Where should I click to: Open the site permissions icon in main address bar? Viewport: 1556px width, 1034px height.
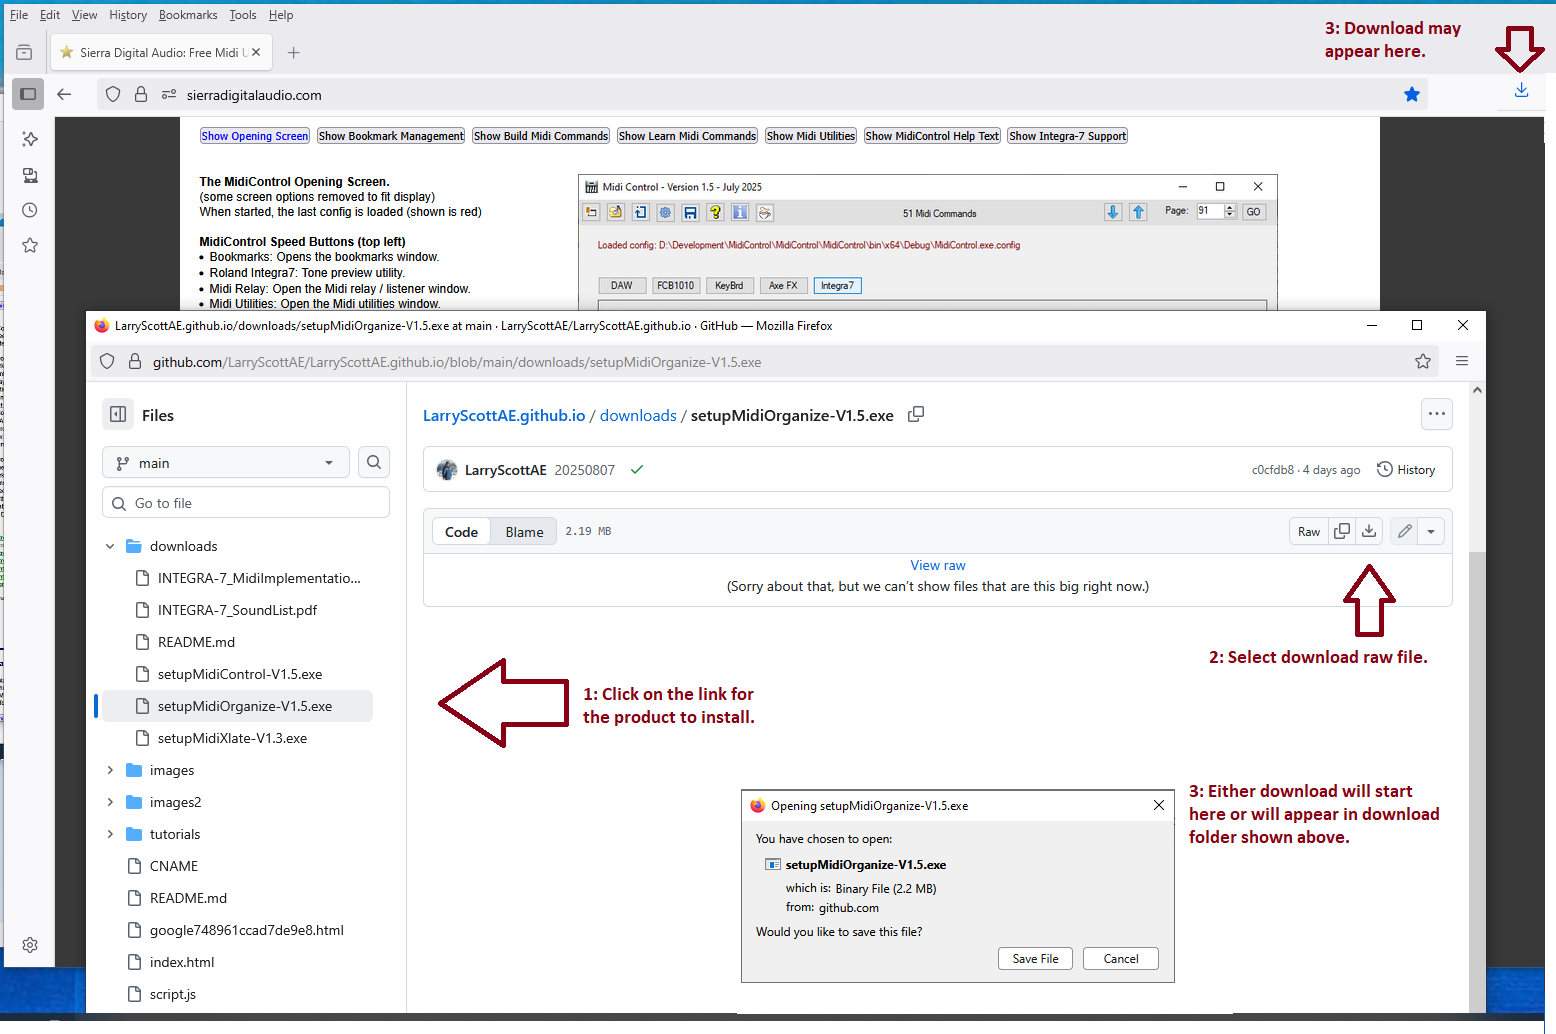(169, 94)
